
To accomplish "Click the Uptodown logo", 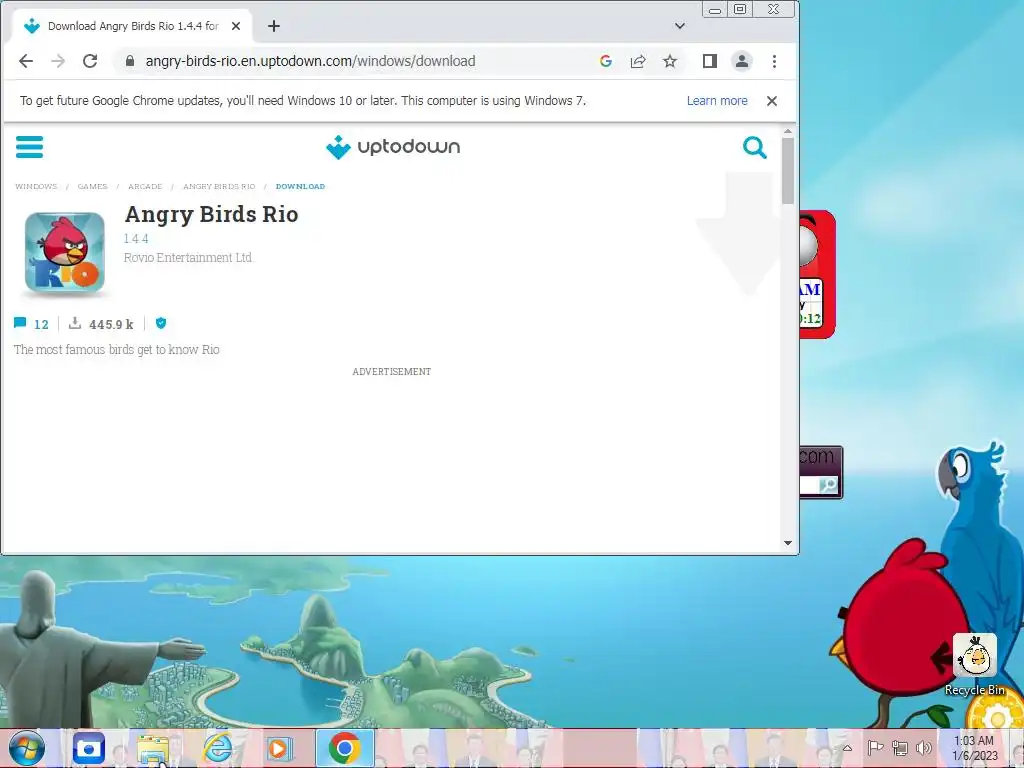I will click(x=392, y=147).
